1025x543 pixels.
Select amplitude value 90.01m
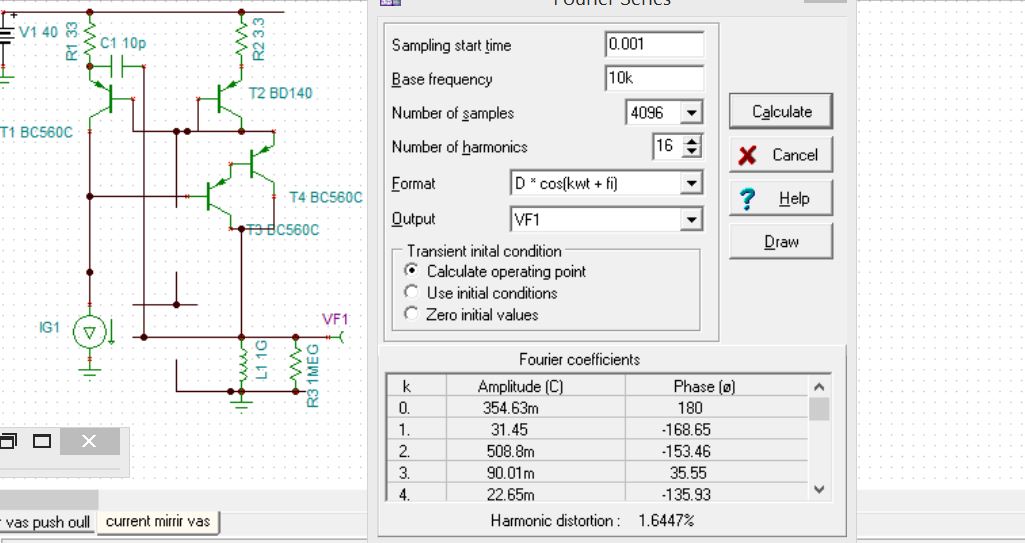(x=510, y=472)
